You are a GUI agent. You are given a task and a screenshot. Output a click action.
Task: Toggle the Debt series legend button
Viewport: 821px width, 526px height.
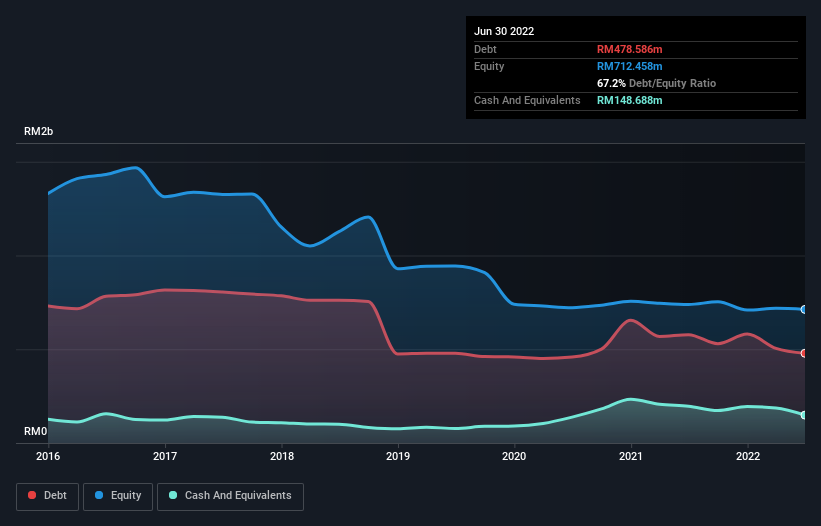[x=47, y=496]
